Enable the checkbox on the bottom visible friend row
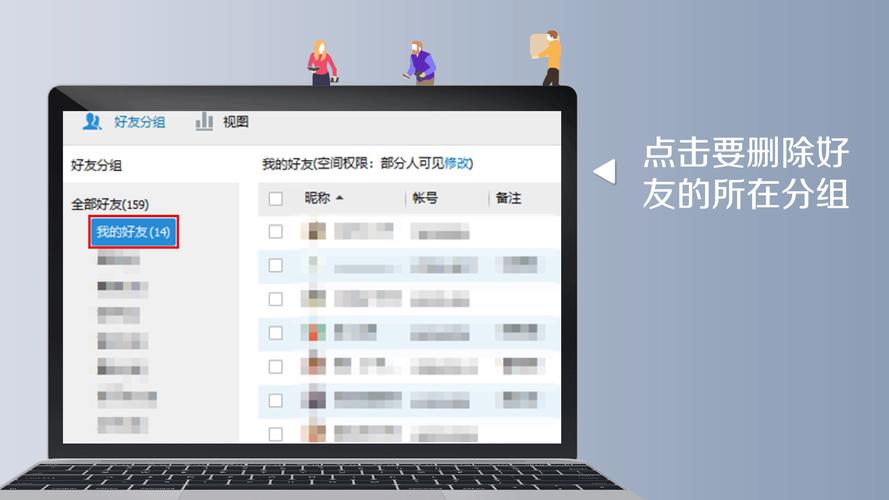889x500 pixels. tap(275, 433)
